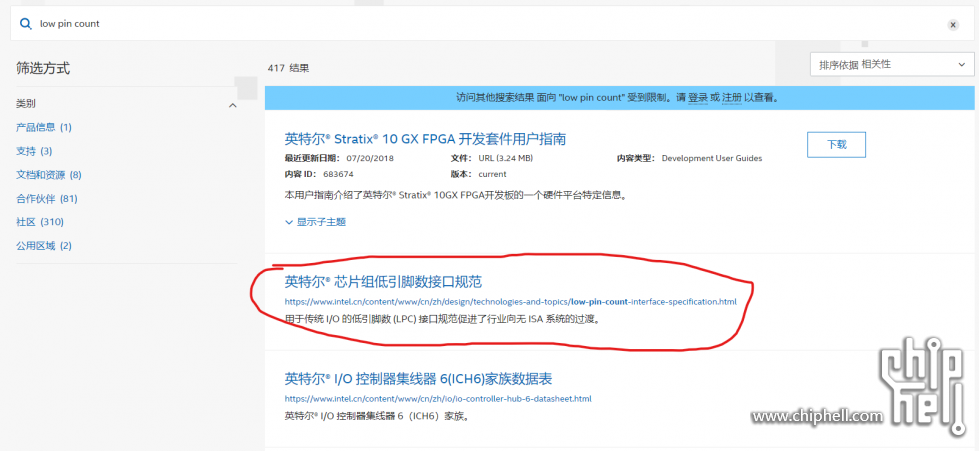
Task: Filter by 支持 (3)
Action: (34, 151)
